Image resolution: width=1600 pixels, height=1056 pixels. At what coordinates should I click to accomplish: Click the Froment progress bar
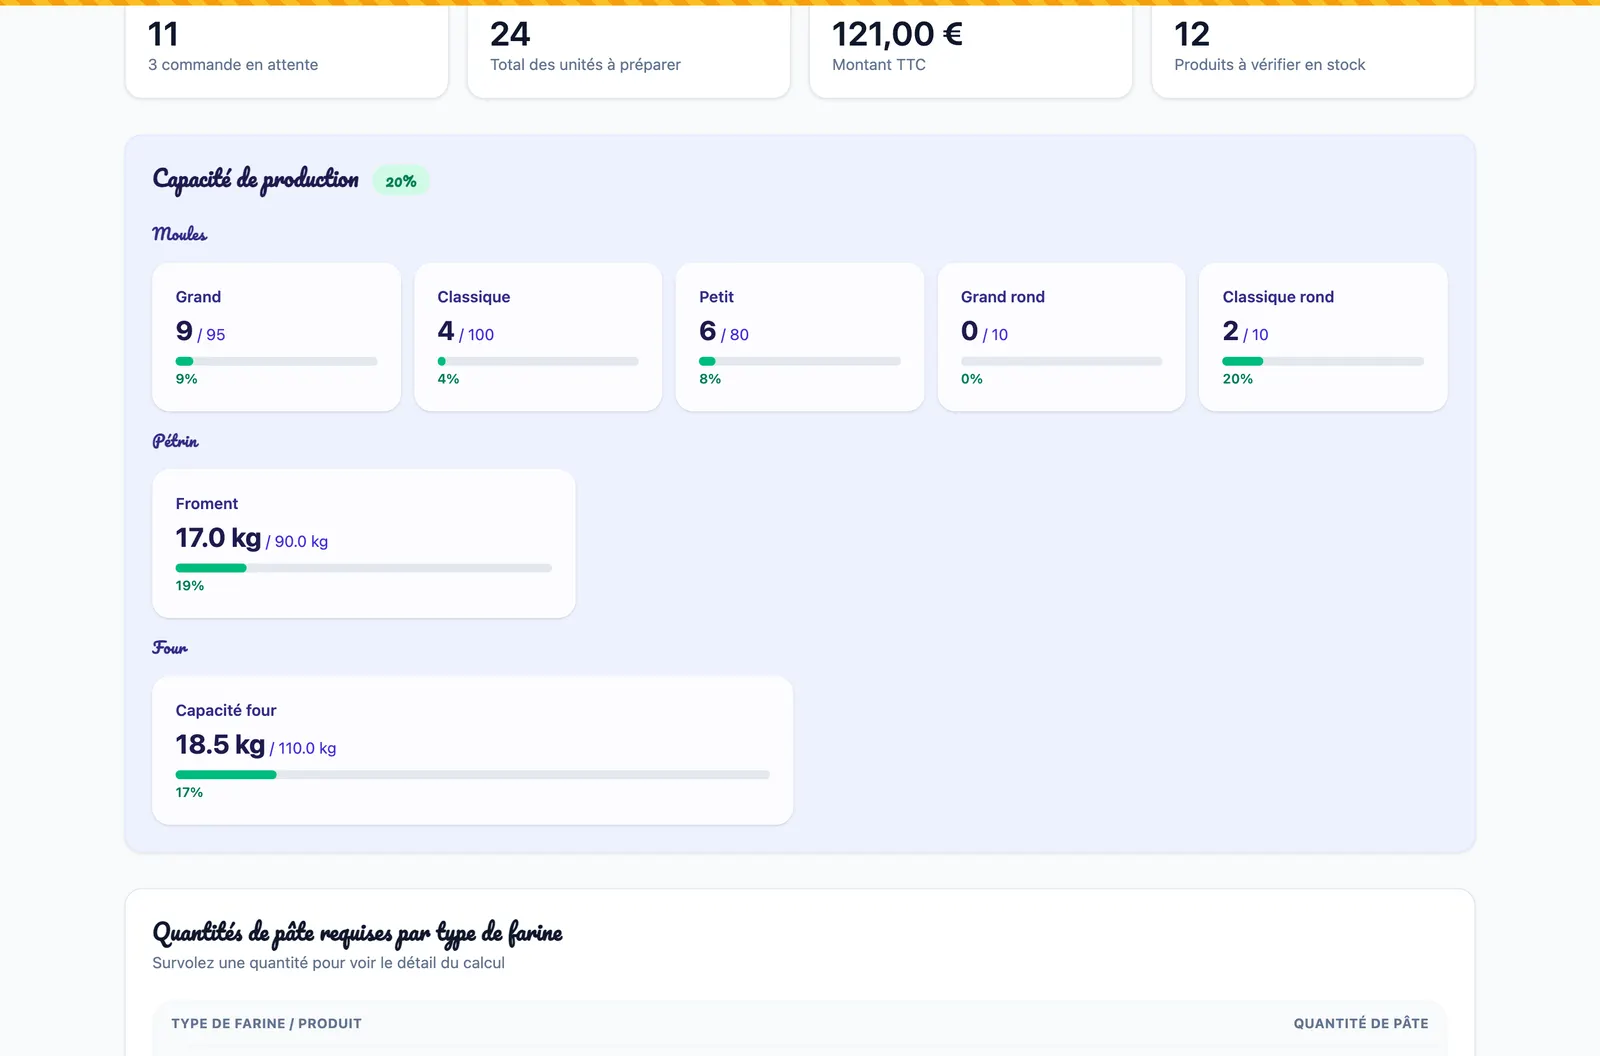(x=364, y=568)
